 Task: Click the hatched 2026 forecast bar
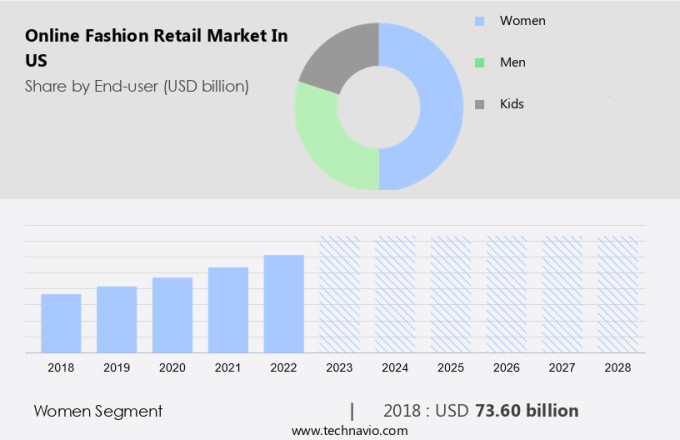tap(507, 294)
